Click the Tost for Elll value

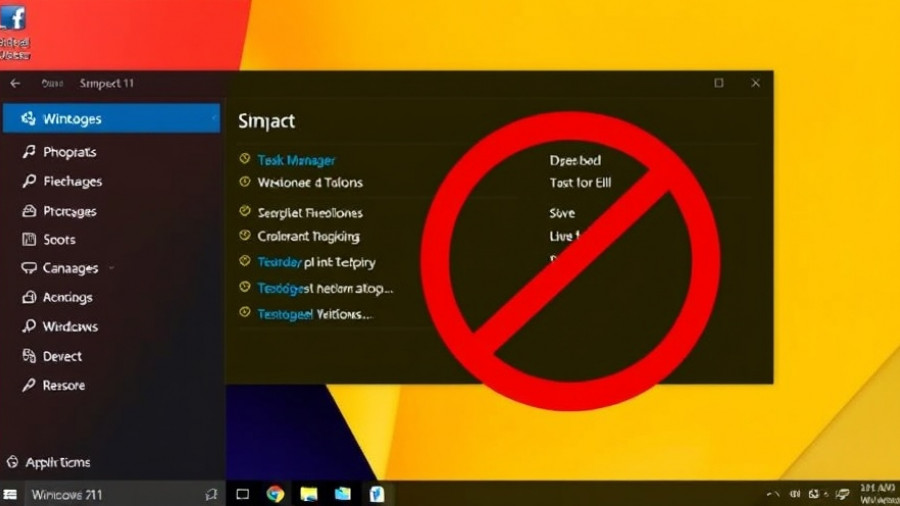580,182
